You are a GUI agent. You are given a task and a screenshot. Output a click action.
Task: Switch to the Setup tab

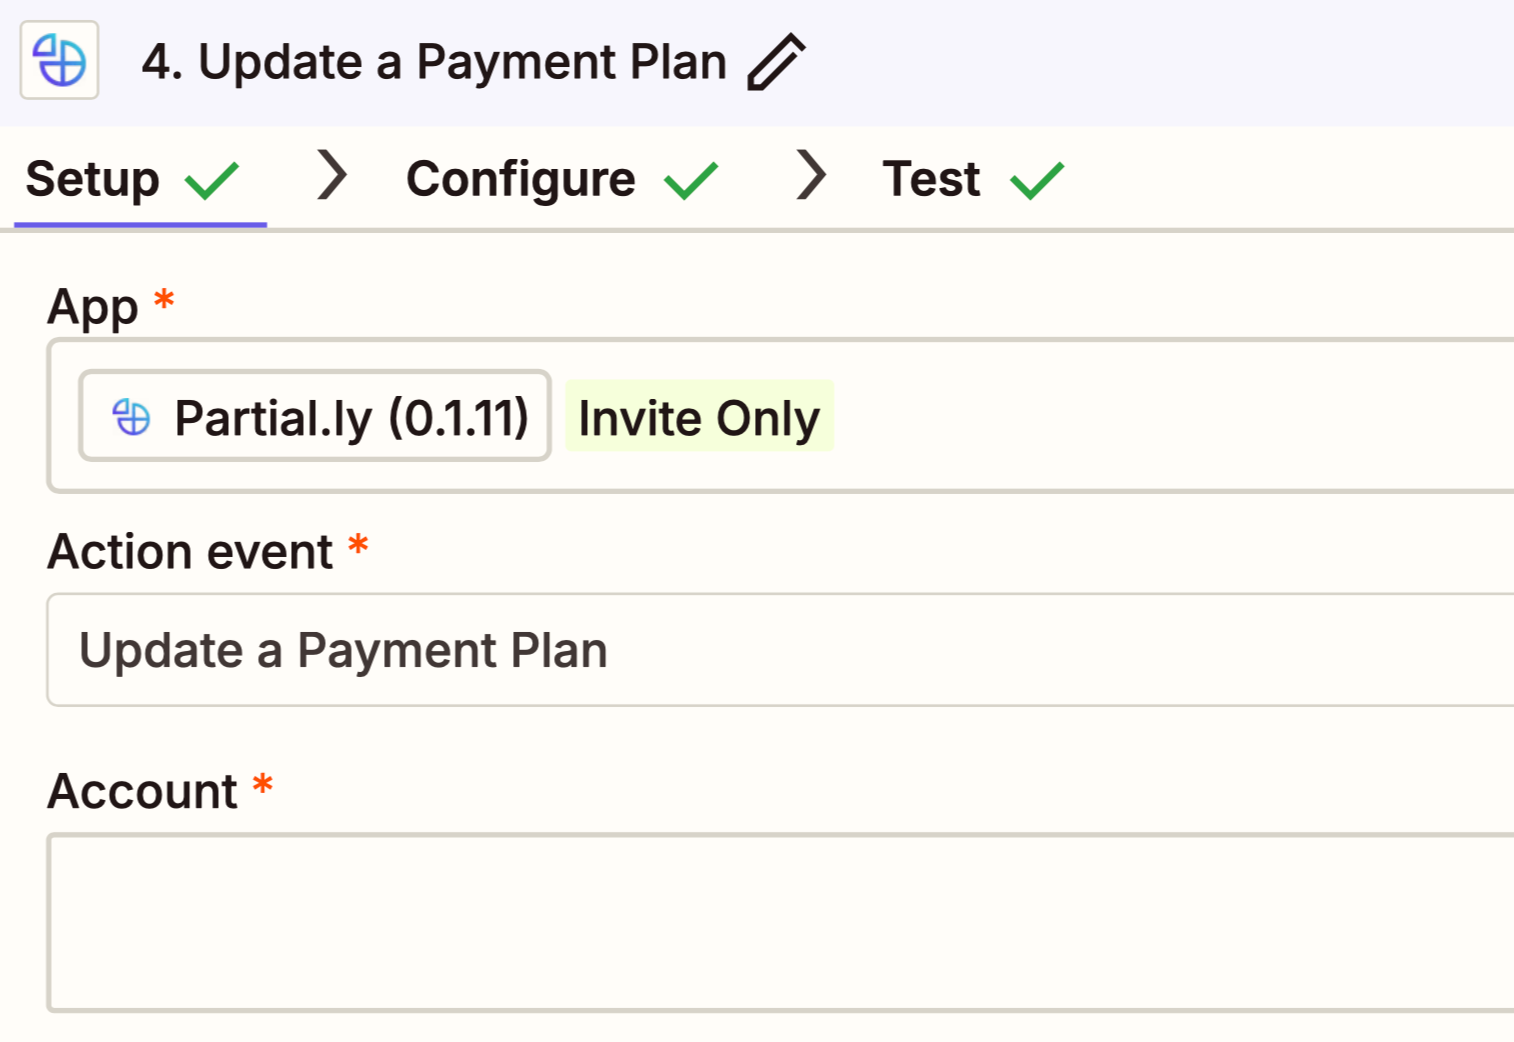click(x=93, y=180)
